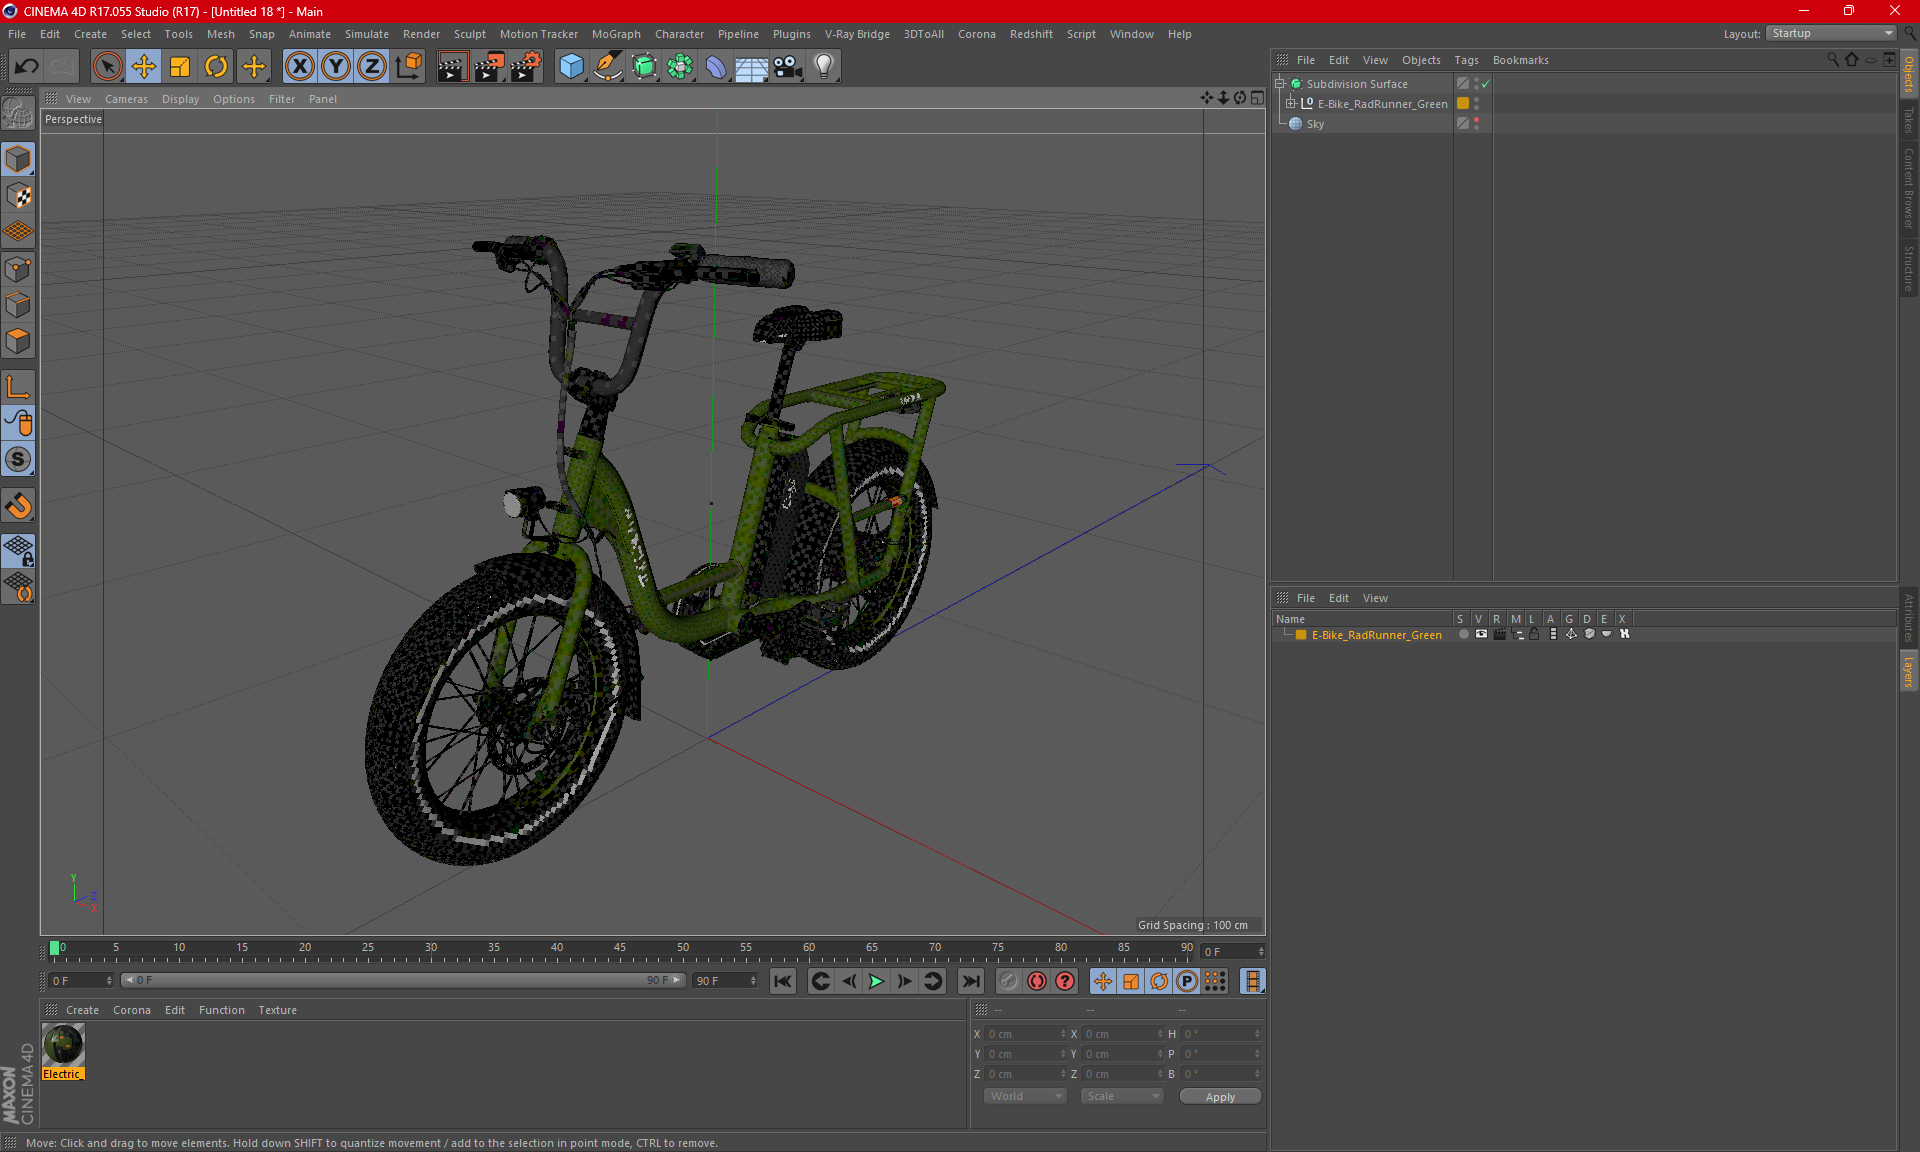This screenshot has width=1920, height=1152.
Task: Open material manager Texture menu
Action: tap(277, 1010)
